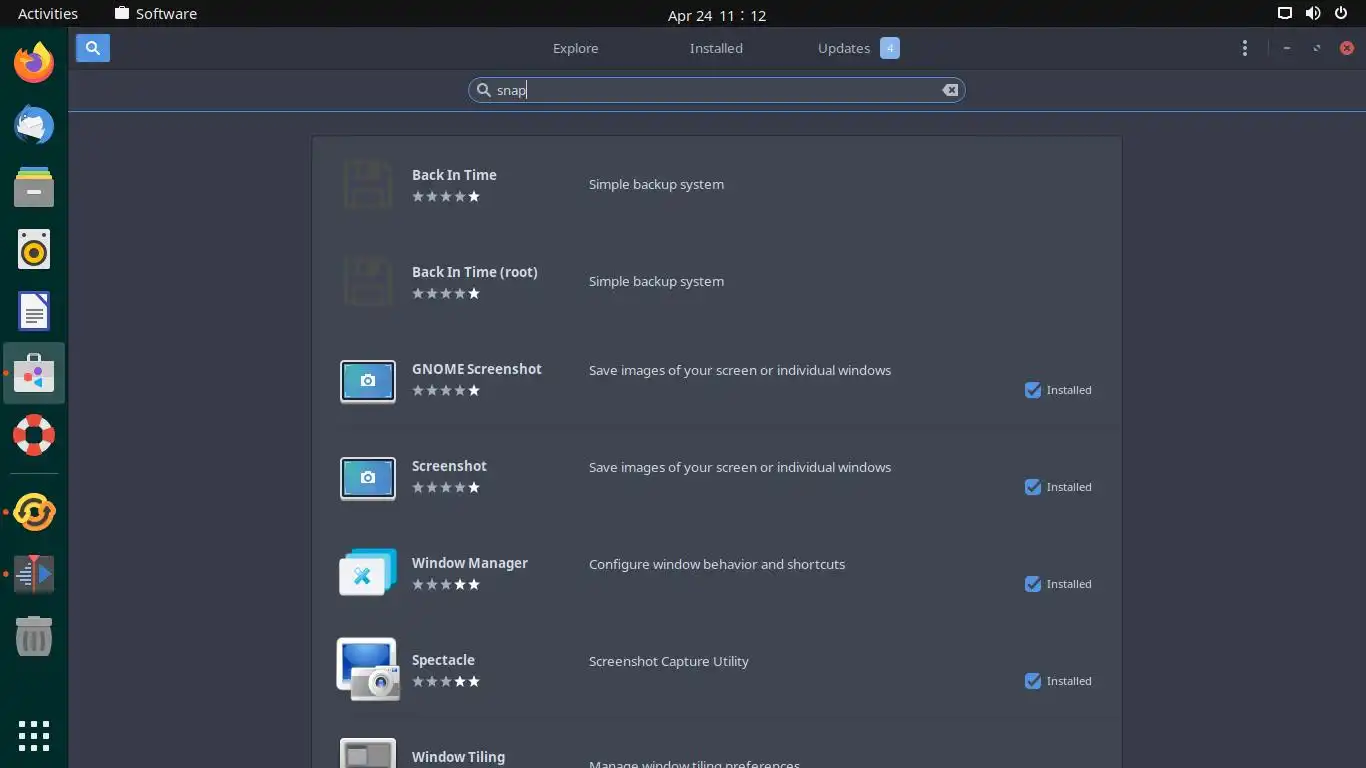1366x768 pixels.
Task: Open the Window Manager result title
Action: tap(470, 563)
